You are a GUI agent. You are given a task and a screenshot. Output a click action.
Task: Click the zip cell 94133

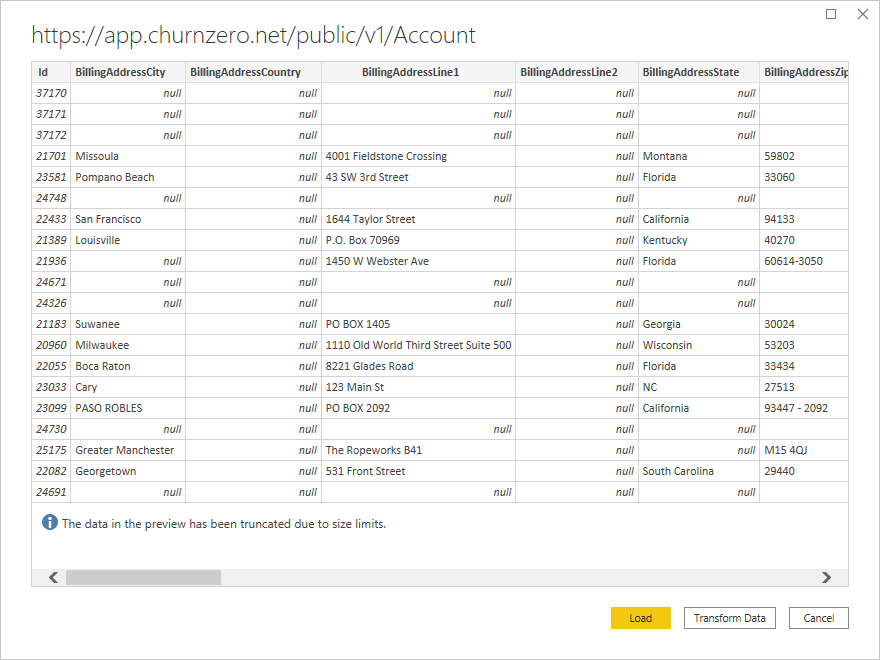[x=804, y=219]
